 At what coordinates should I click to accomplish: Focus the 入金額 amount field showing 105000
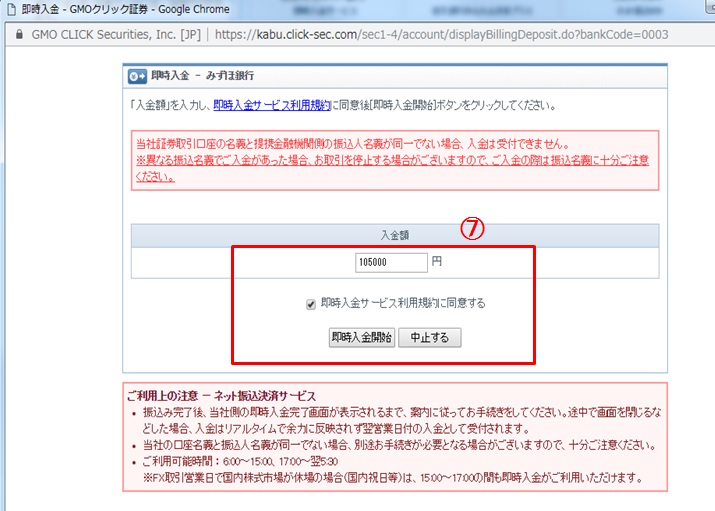point(391,263)
